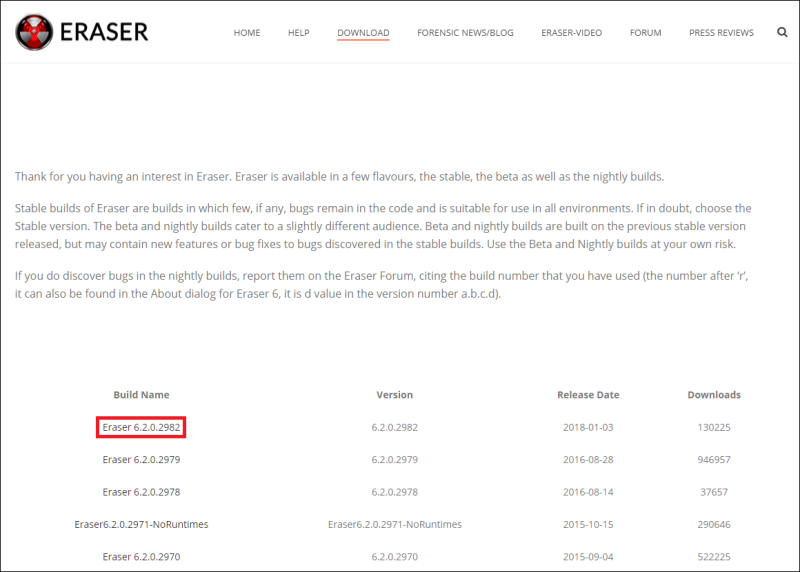The width and height of the screenshot is (800, 572).
Task: Select the version cell 6.2.0.2978
Action: (x=394, y=492)
